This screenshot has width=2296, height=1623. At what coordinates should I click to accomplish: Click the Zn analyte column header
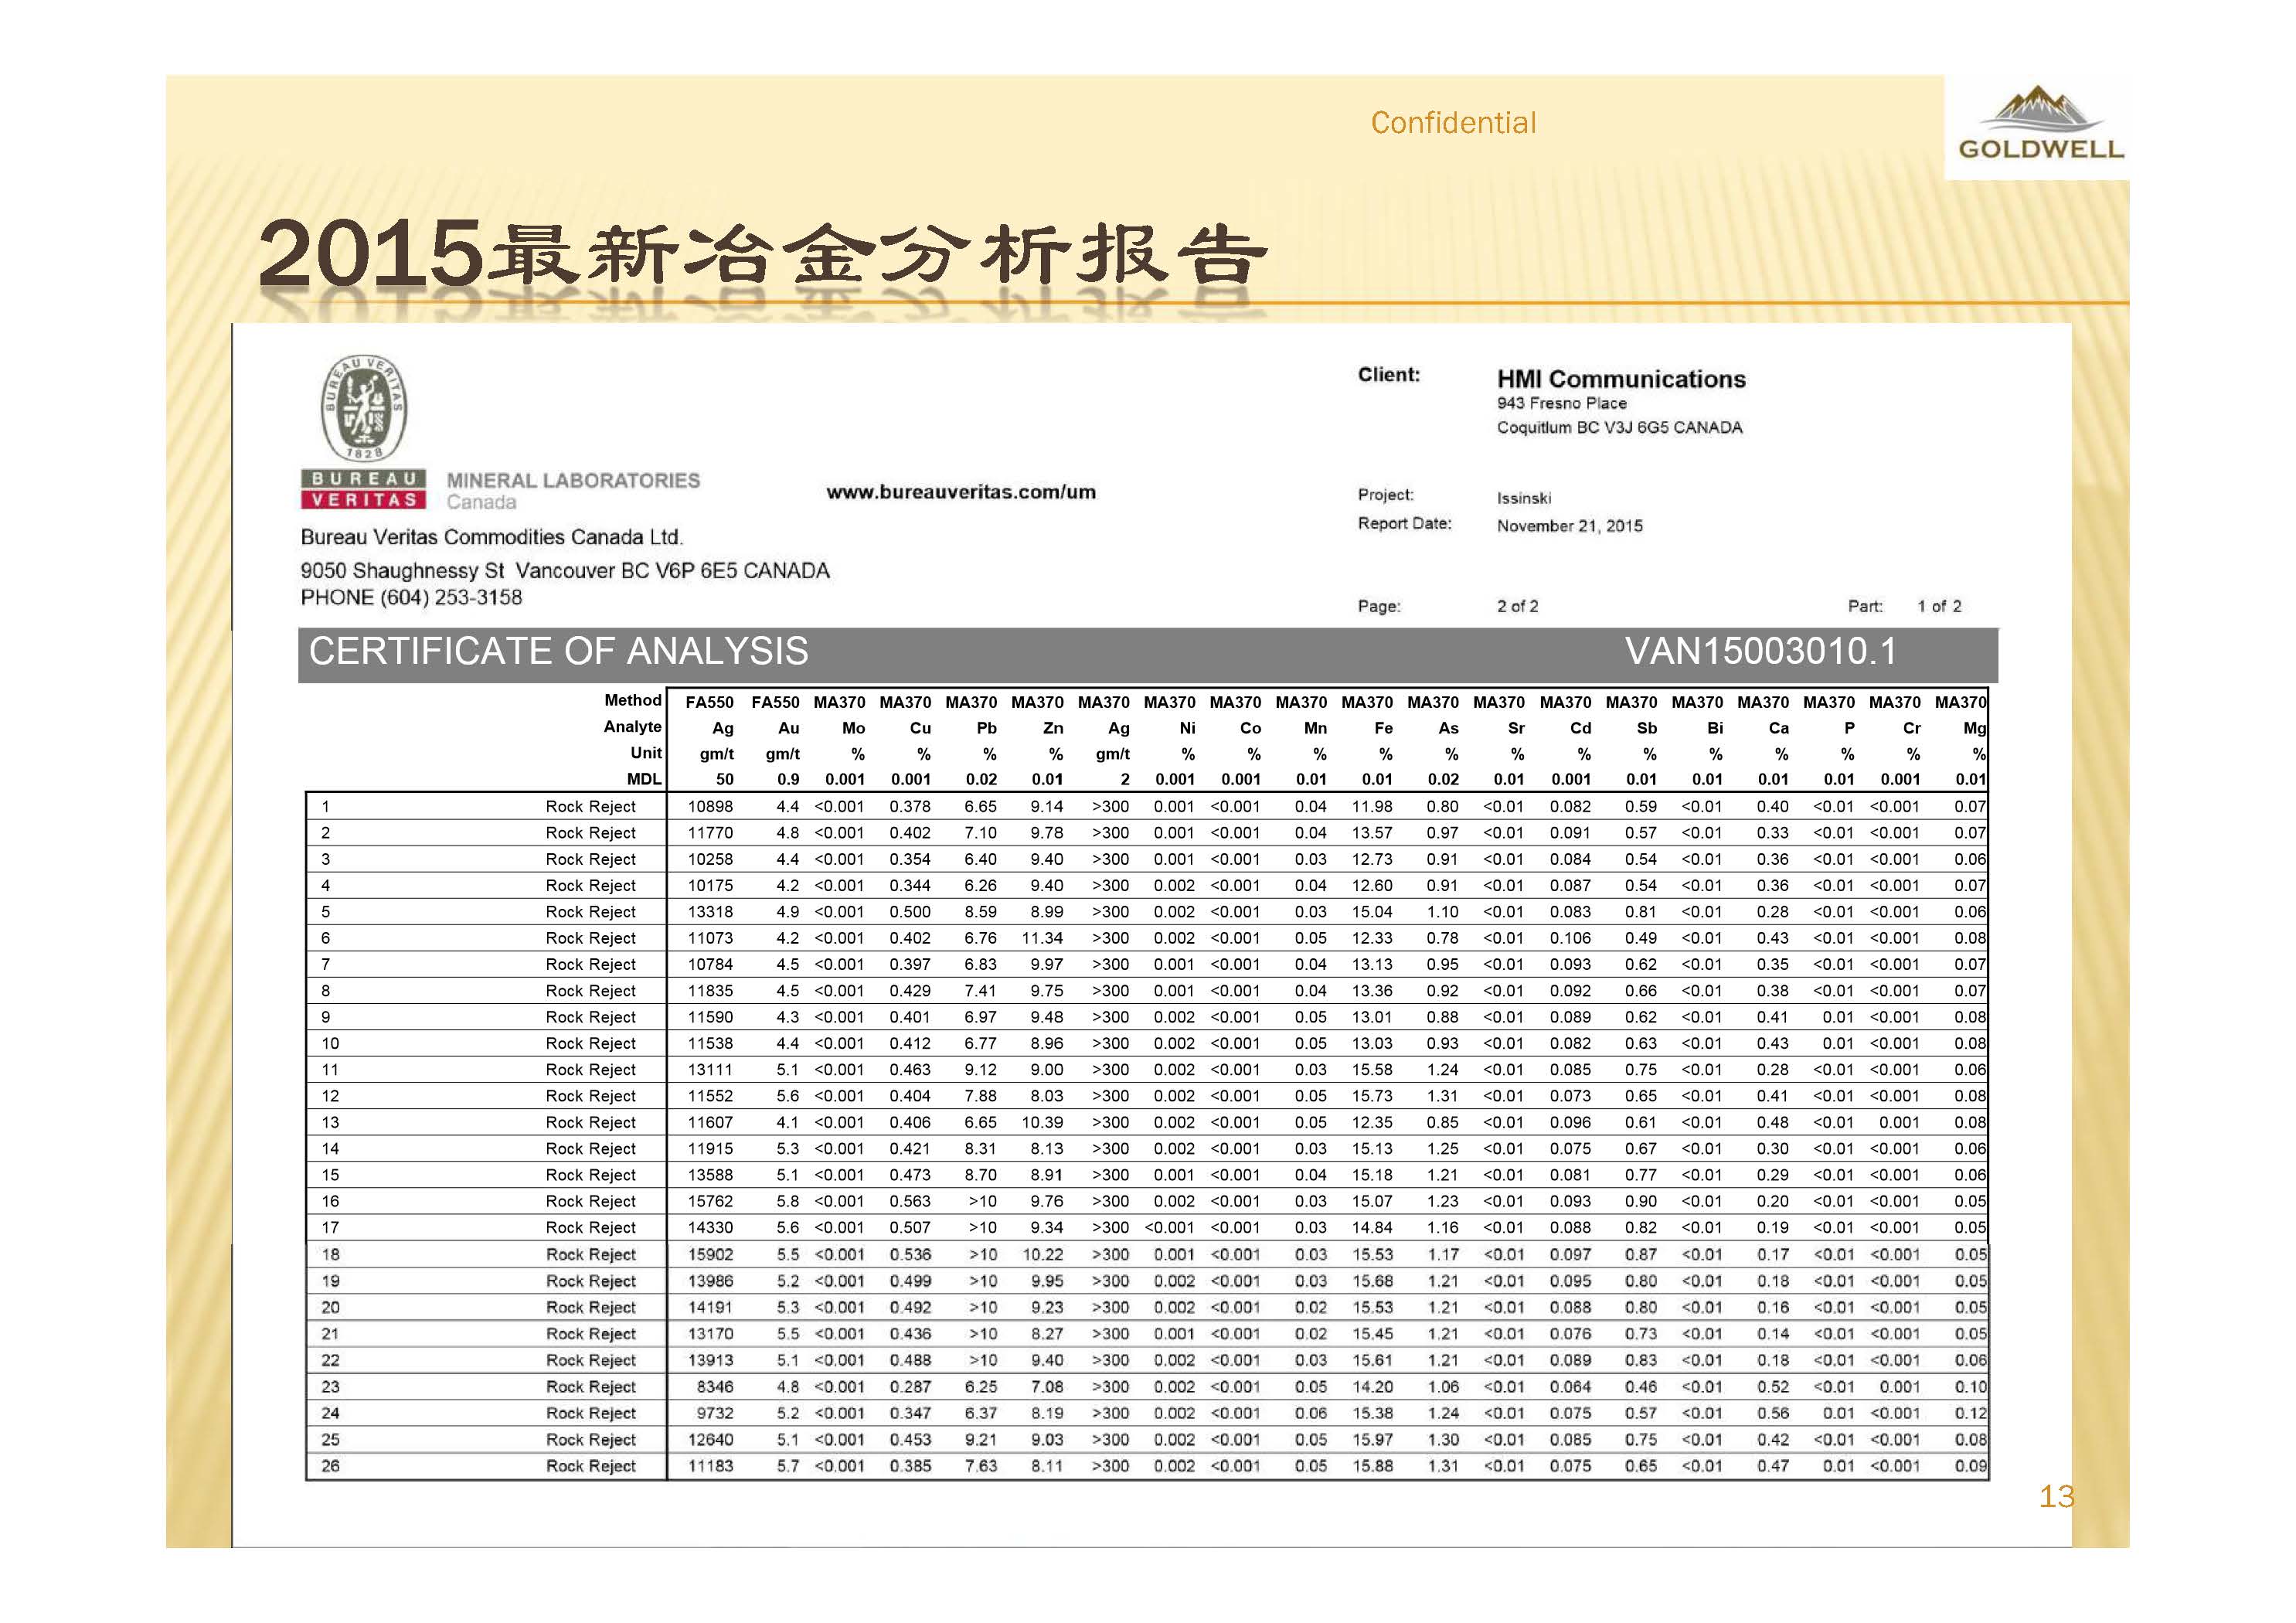coord(1053,729)
